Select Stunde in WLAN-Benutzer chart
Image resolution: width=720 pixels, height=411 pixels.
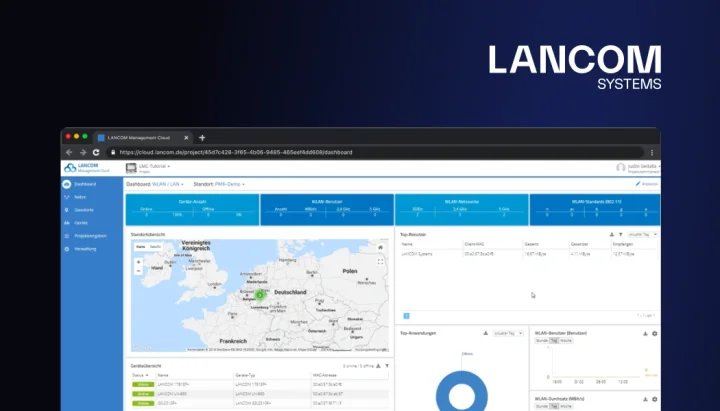542,341
